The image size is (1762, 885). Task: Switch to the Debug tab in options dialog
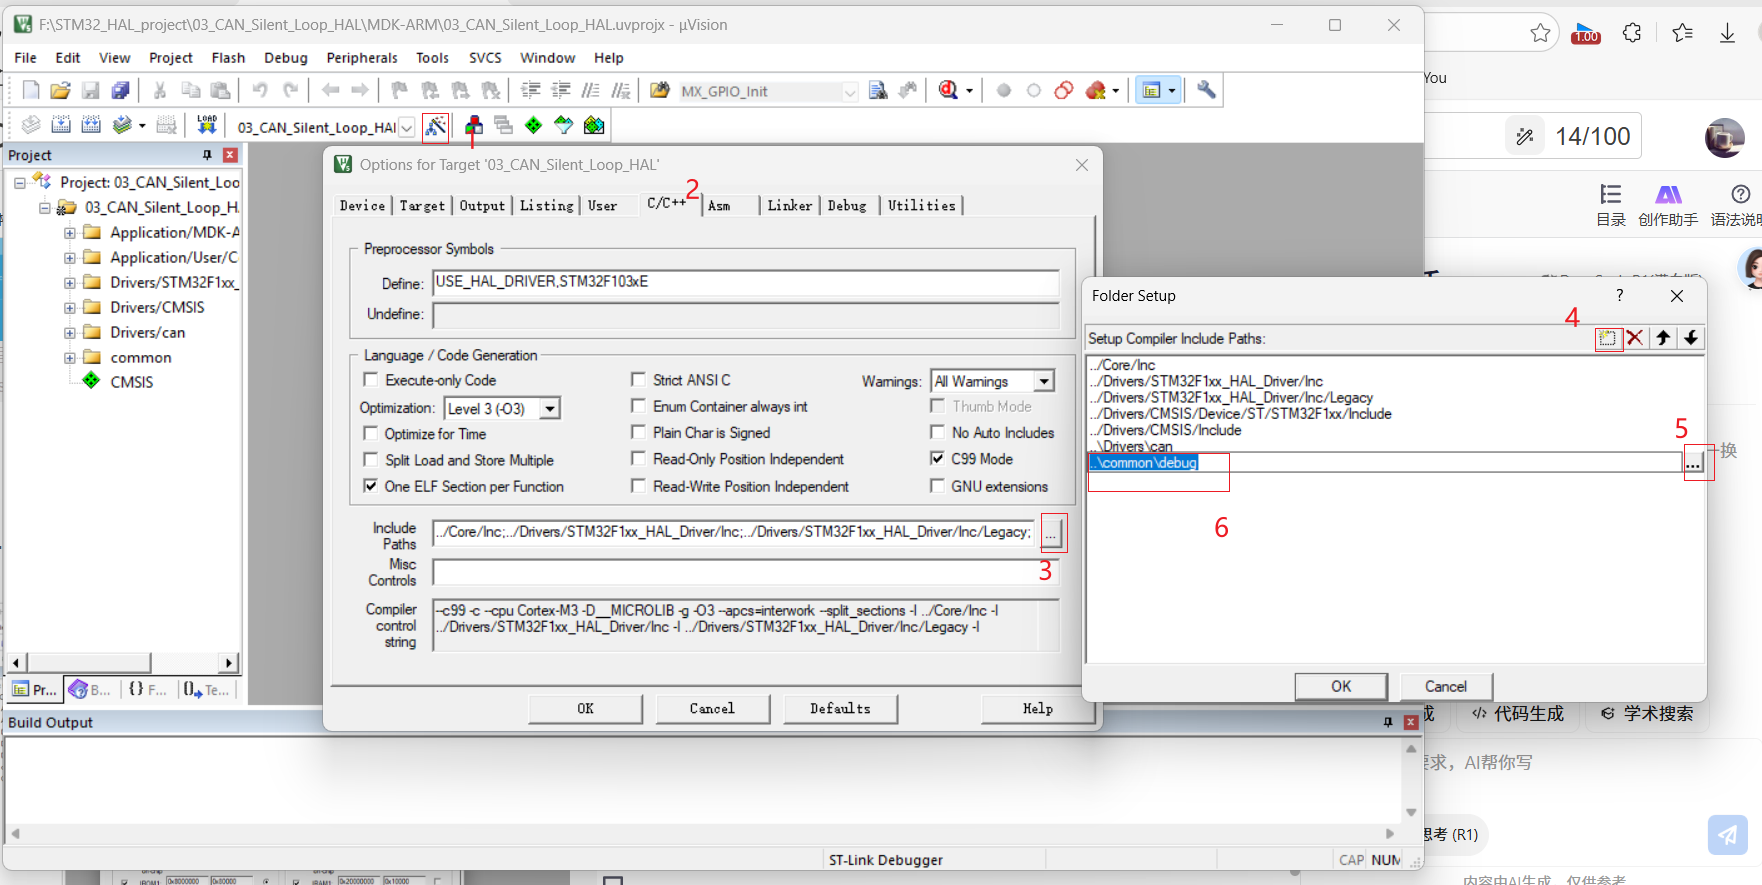coord(847,205)
